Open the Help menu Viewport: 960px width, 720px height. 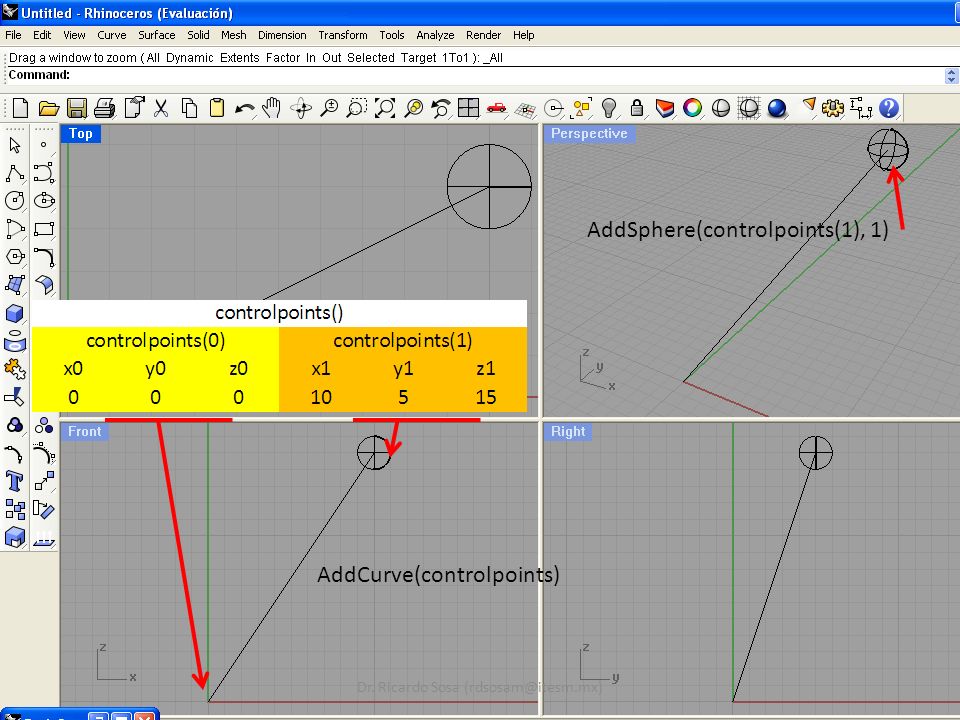point(523,36)
